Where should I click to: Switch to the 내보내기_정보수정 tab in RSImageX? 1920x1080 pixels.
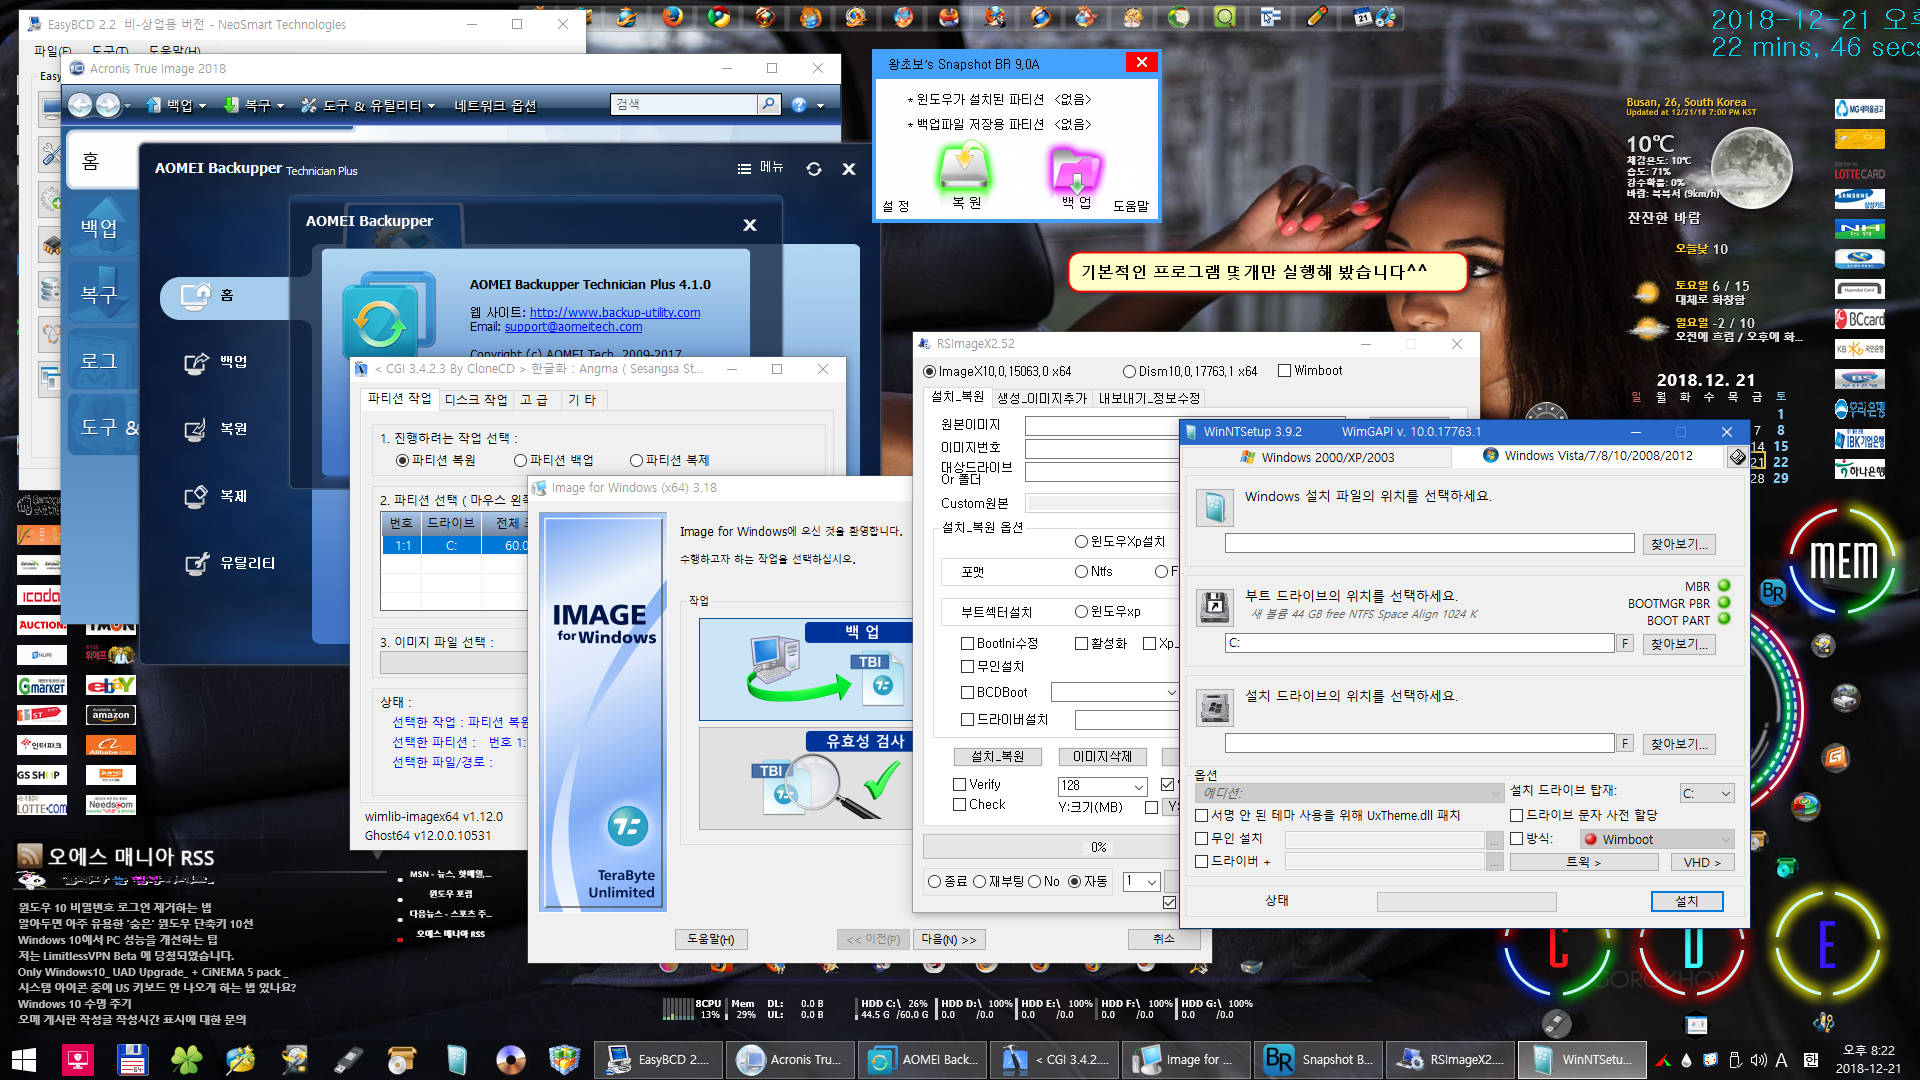click(1149, 398)
